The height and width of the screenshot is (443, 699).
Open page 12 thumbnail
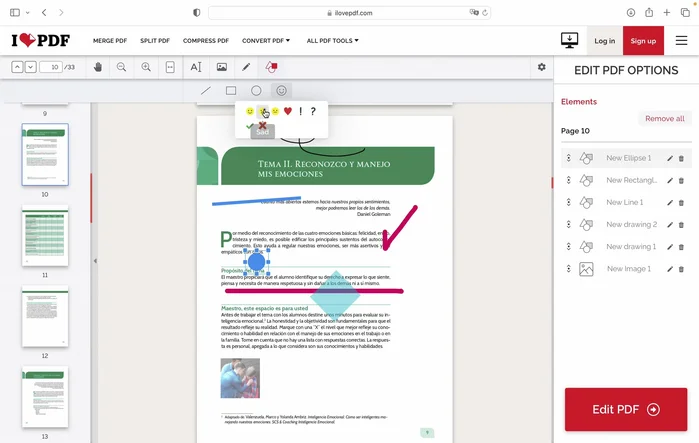coord(45,316)
